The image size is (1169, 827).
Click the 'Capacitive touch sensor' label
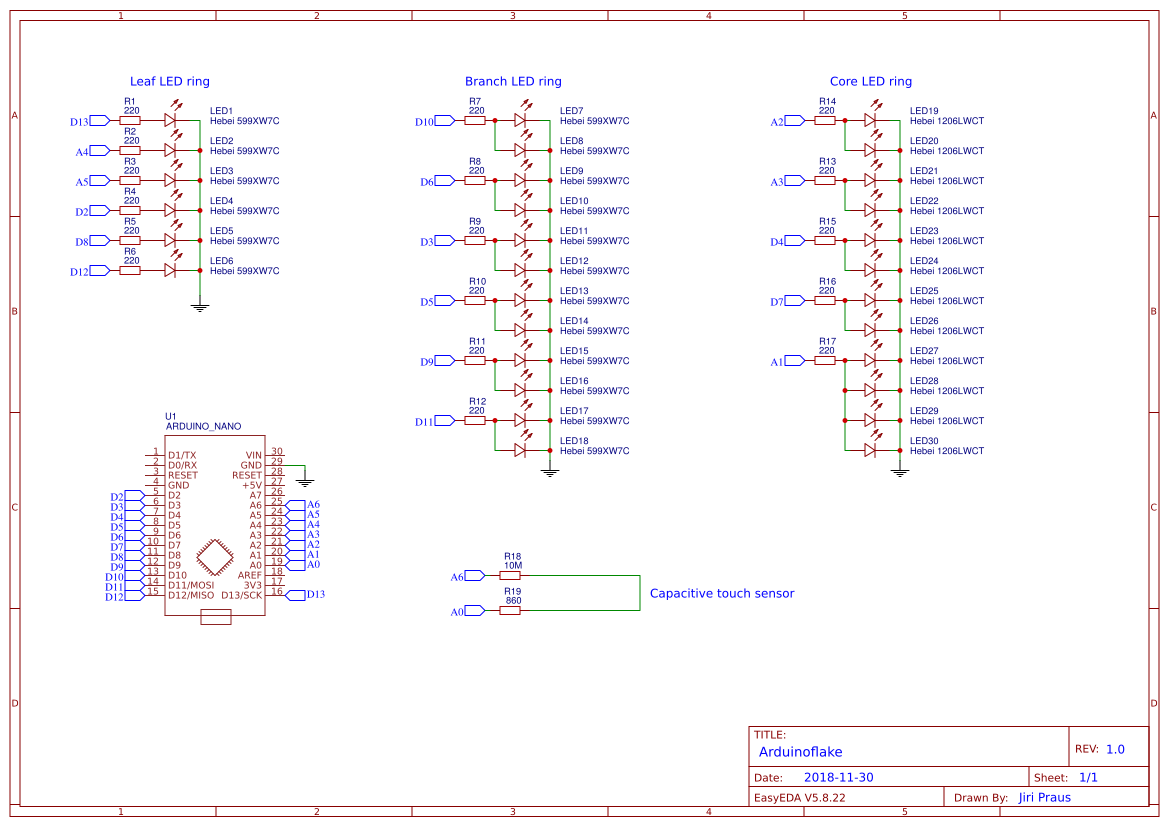(722, 593)
